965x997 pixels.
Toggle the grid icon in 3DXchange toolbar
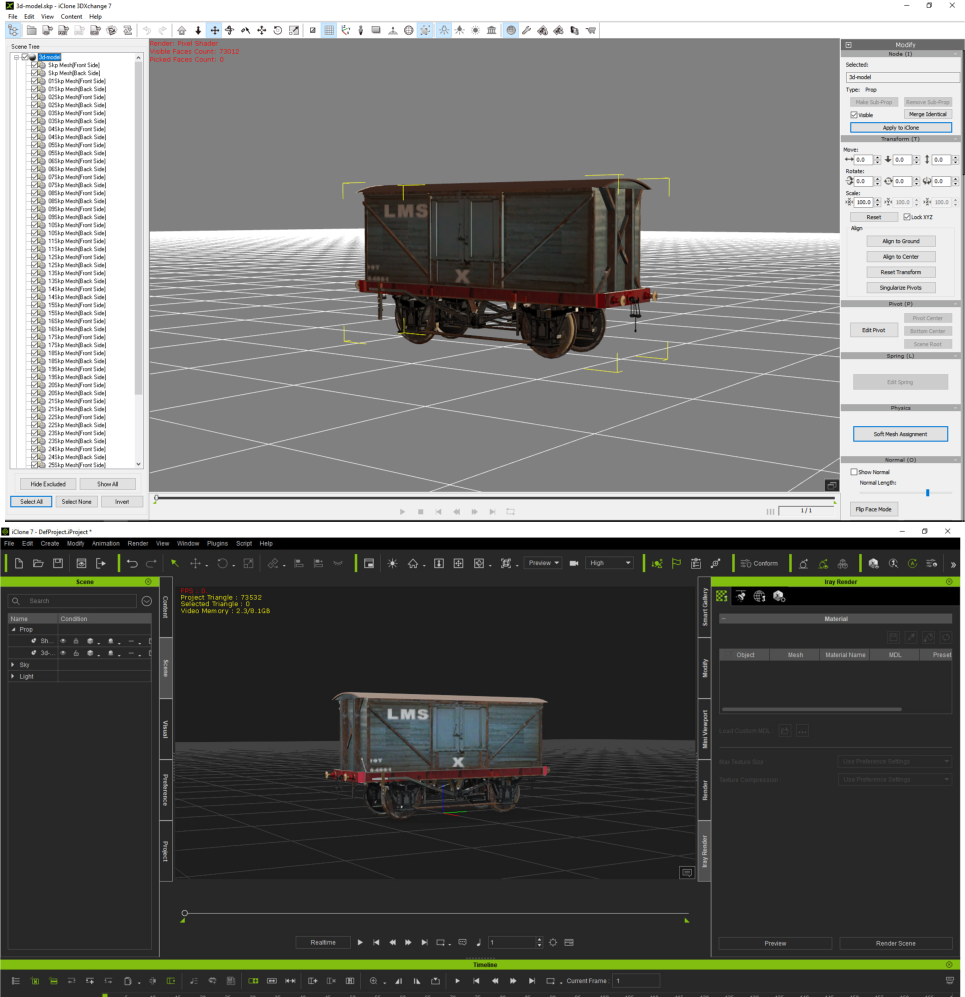[x=329, y=30]
